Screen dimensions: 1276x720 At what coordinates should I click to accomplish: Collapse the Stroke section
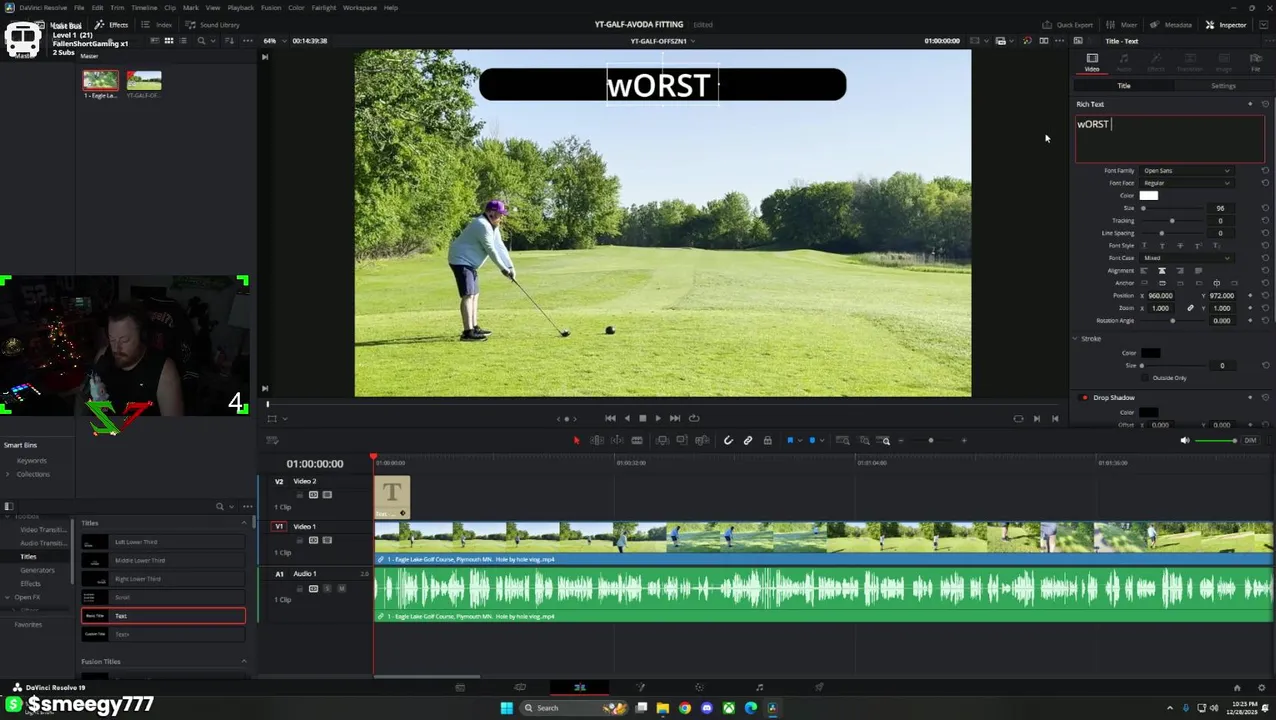[x=1076, y=339]
